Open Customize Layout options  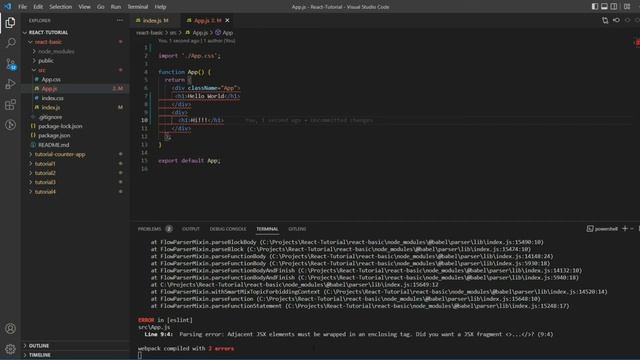[627, 7]
